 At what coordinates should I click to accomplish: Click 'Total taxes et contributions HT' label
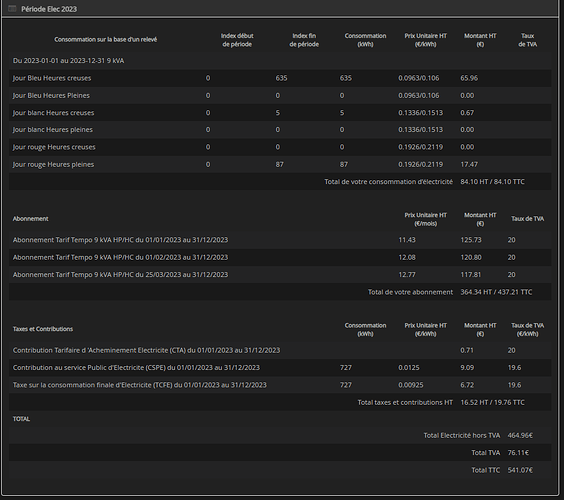pyautogui.click(x=405, y=402)
